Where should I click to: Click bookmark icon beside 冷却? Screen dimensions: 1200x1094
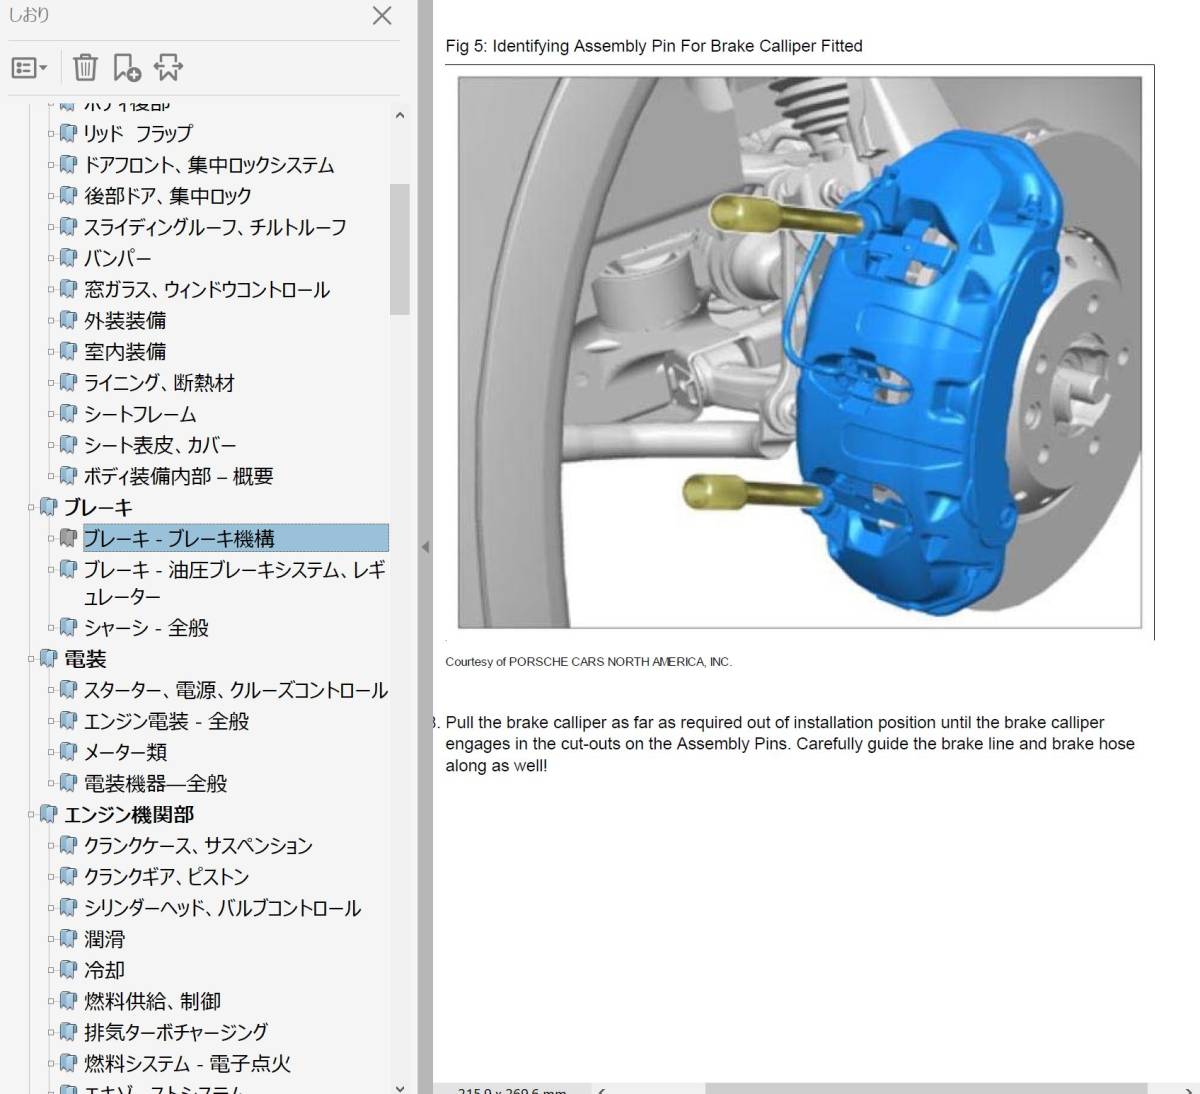click(x=68, y=970)
